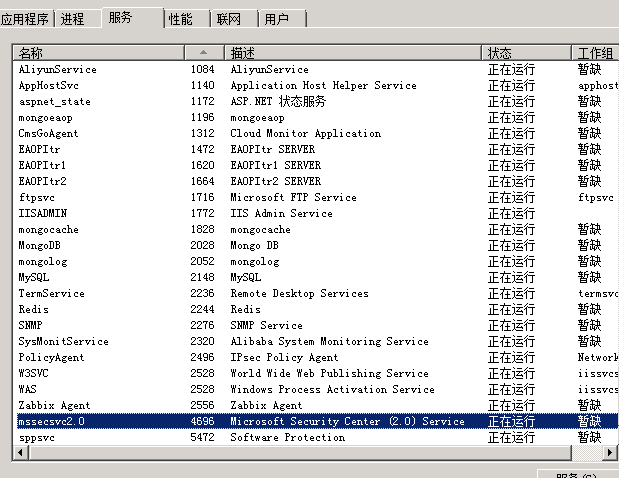This screenshot has height=478, width=619.
Task: Click the horizontal scrollbar right arrow
Action: 610,452
